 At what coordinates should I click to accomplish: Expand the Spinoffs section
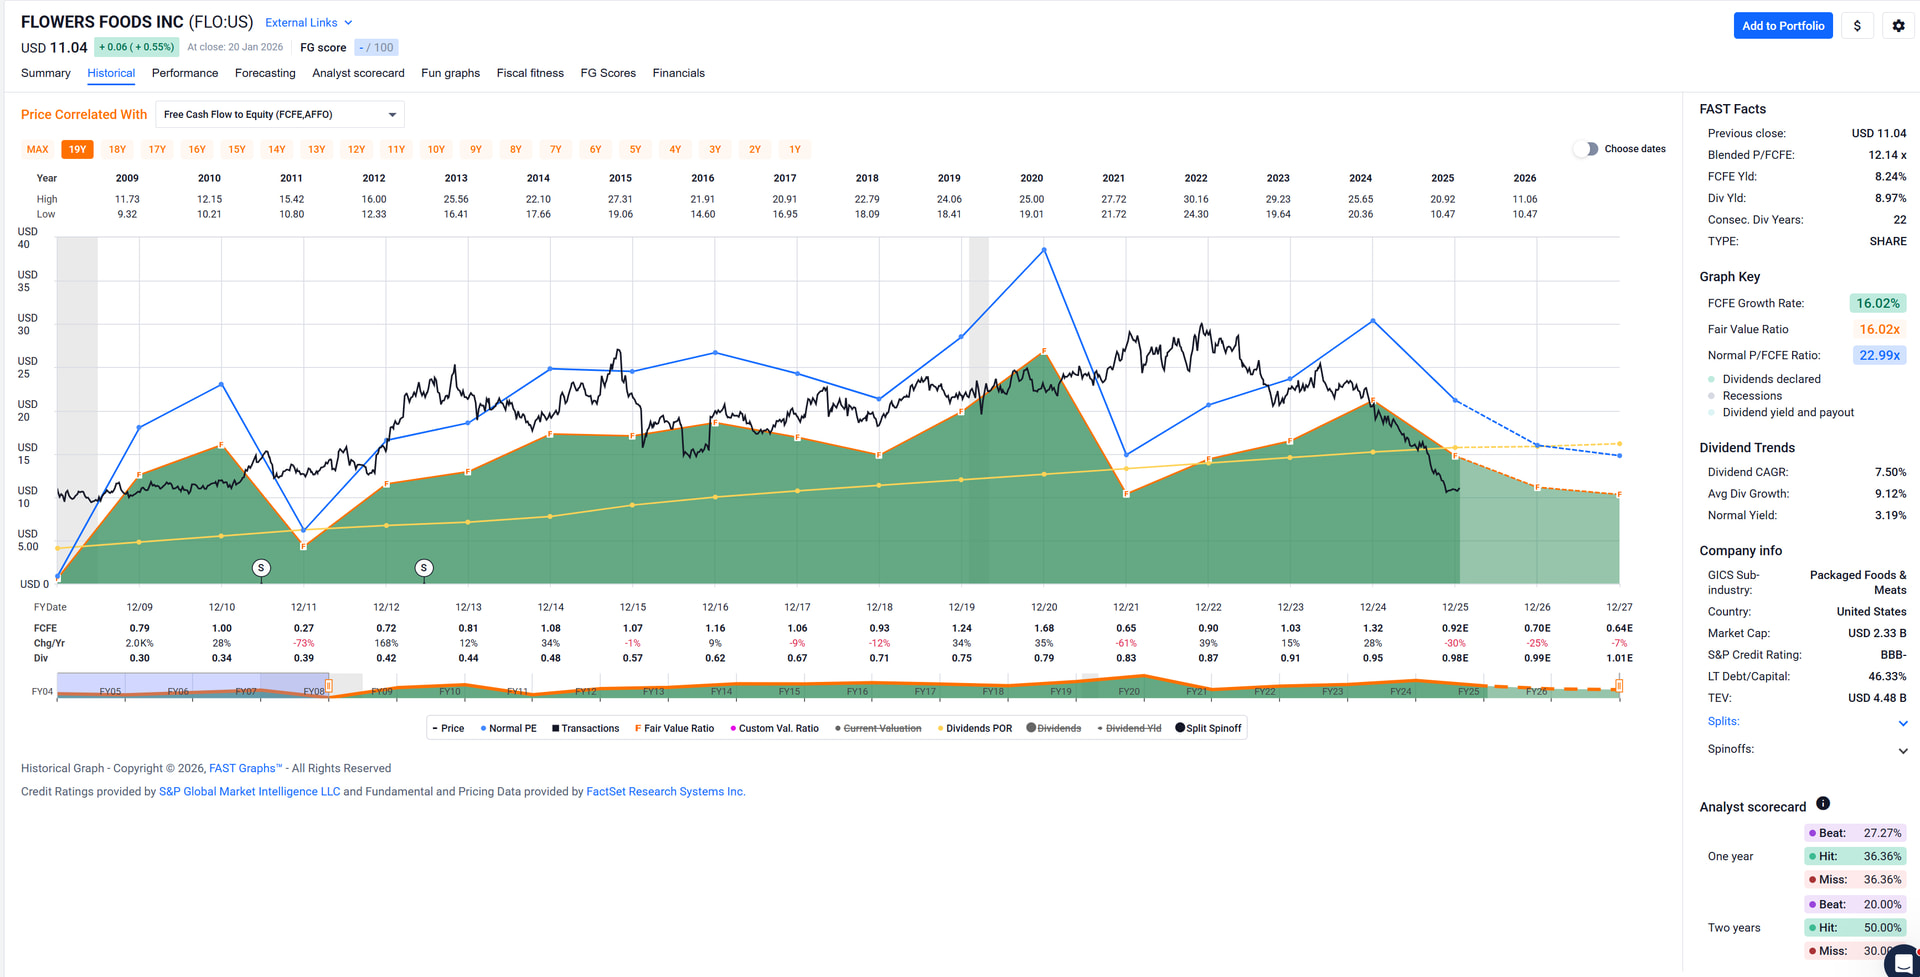point(1902,750)
